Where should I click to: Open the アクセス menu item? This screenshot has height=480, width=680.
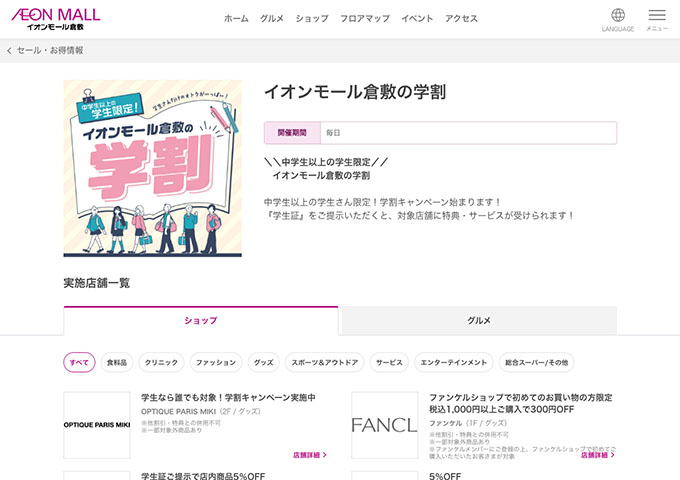pyautogui.click(x=461, y=19)
